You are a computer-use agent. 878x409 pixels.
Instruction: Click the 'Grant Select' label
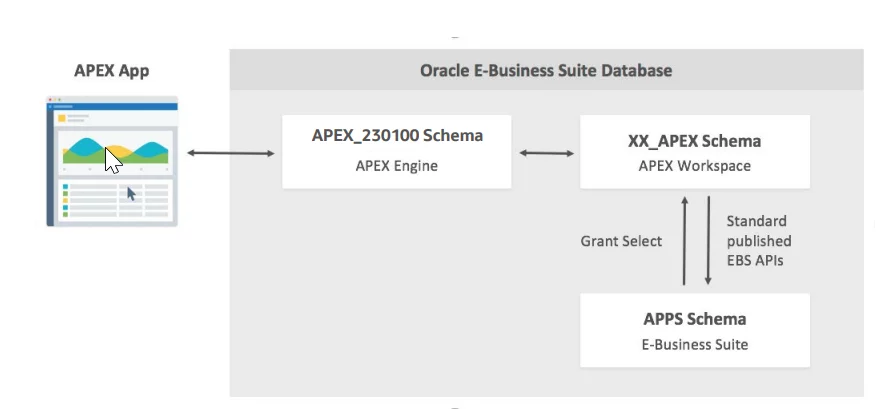(x=621, y=241)
